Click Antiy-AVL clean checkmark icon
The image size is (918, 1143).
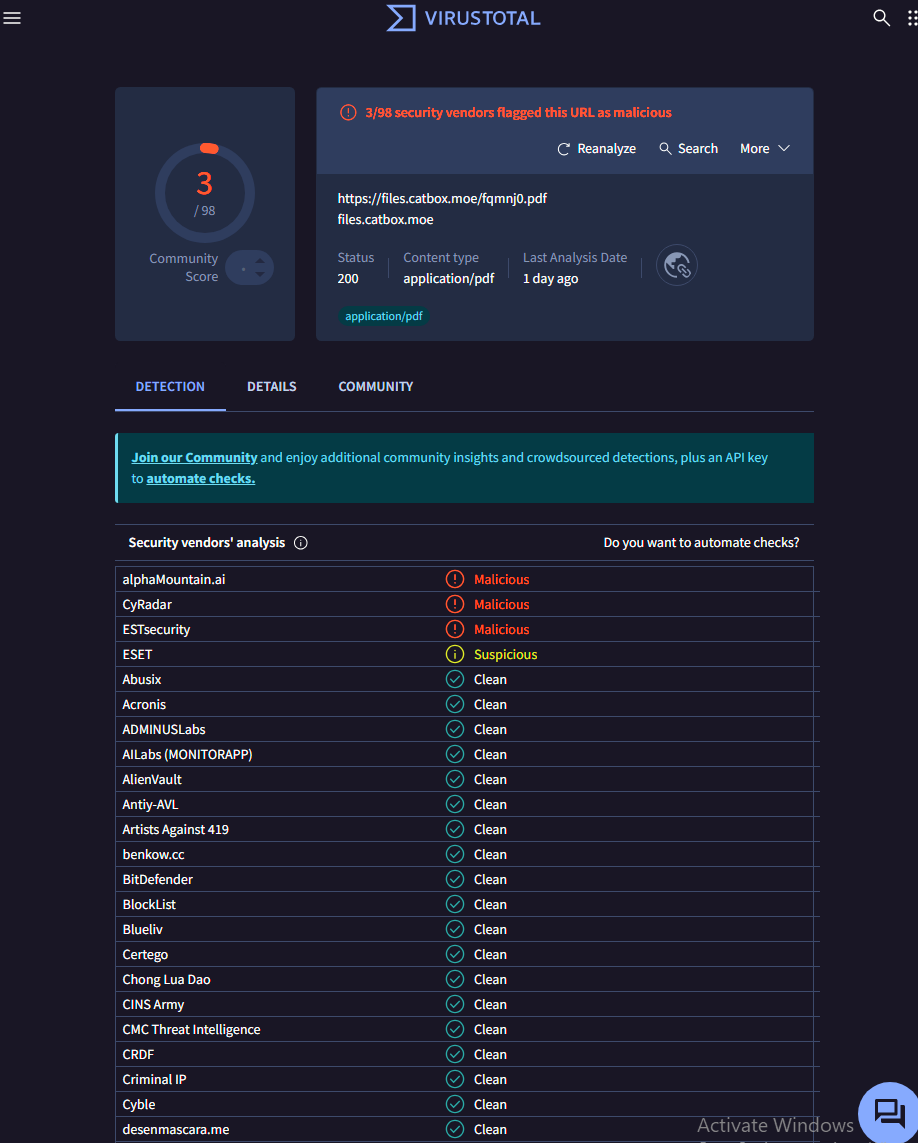point(455,804)
